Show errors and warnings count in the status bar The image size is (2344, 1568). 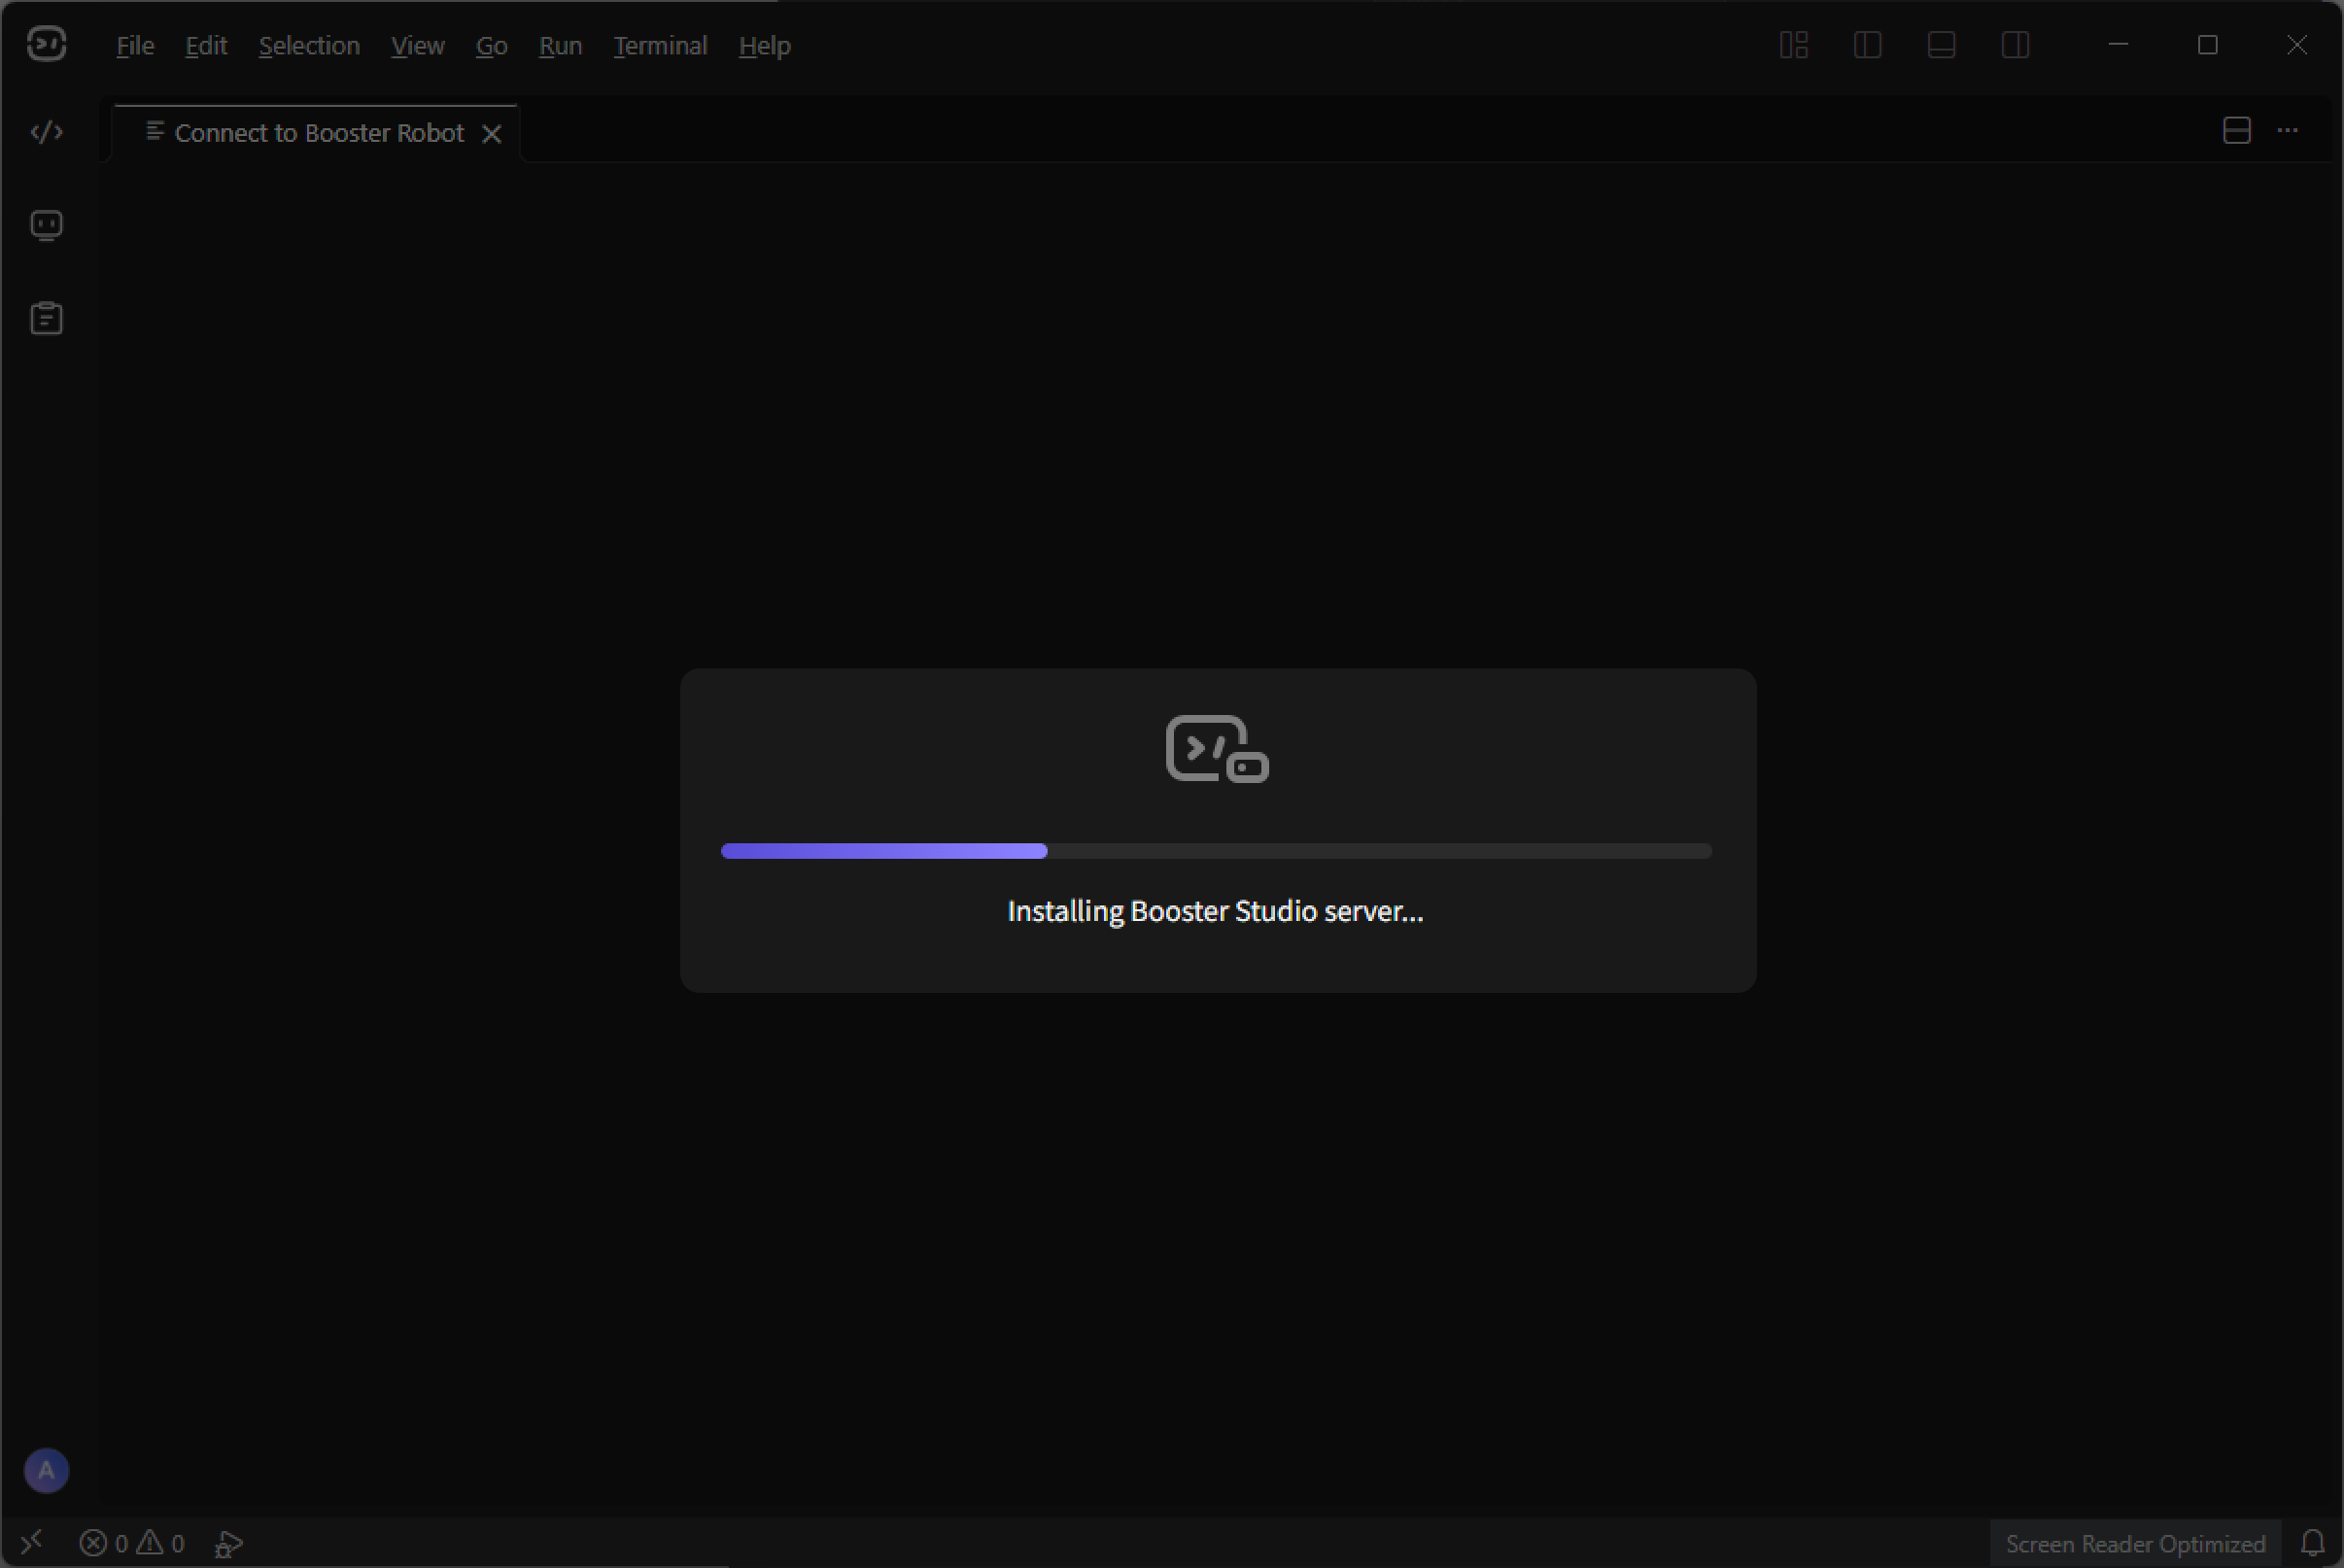pyautogui.click(x=132, y=1543)
